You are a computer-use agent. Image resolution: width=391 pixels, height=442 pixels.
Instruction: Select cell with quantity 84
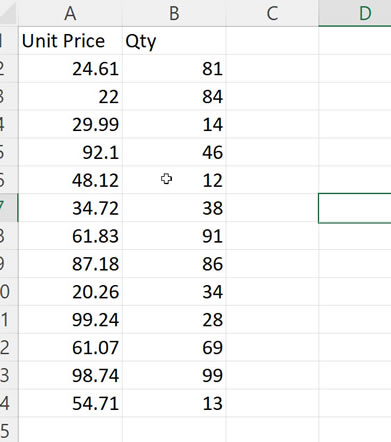pos(174,97)
